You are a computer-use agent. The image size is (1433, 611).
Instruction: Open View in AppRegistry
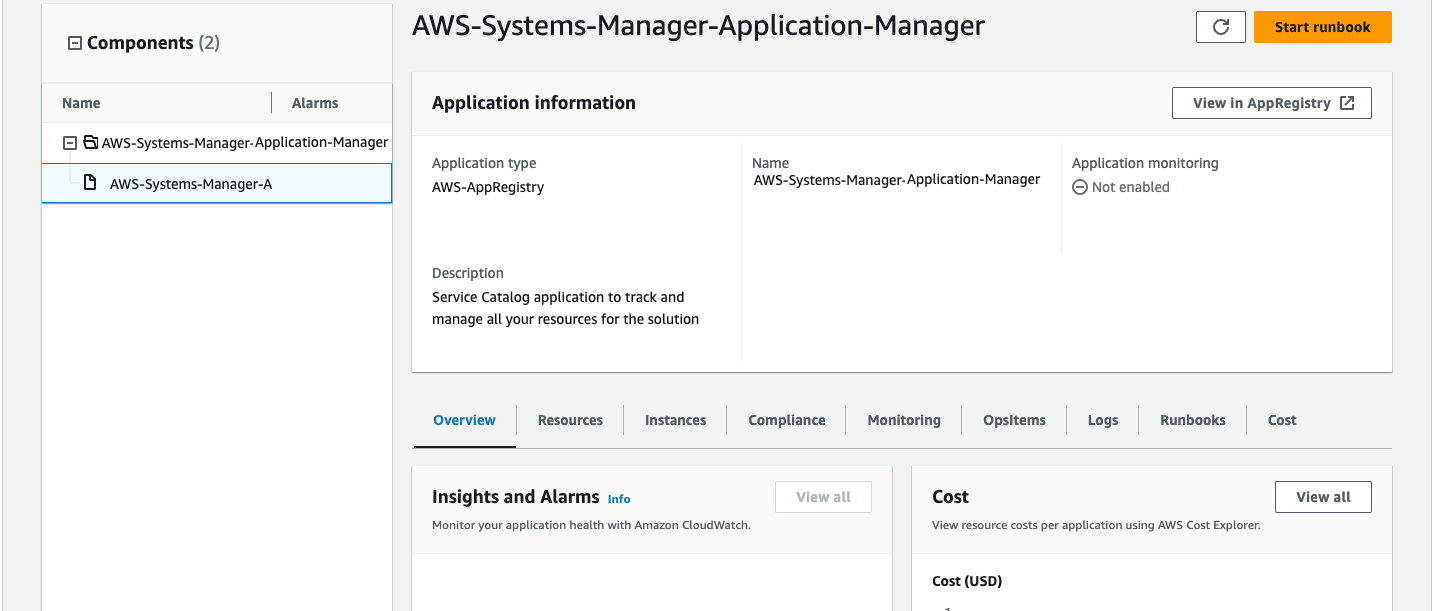1271,102
